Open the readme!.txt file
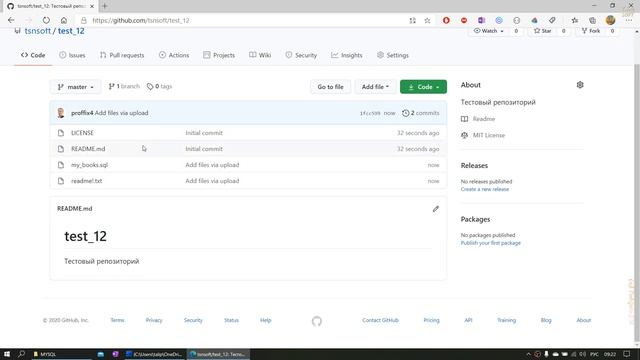The width and height of the screenshot is (640, 360). pos(87,181)
